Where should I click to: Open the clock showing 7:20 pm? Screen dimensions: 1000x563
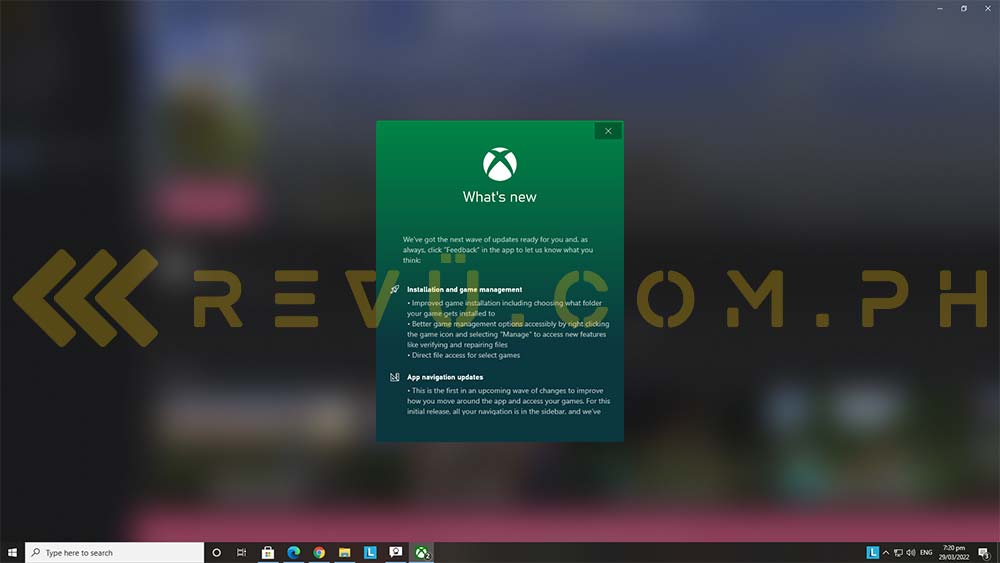pos(953,552)
